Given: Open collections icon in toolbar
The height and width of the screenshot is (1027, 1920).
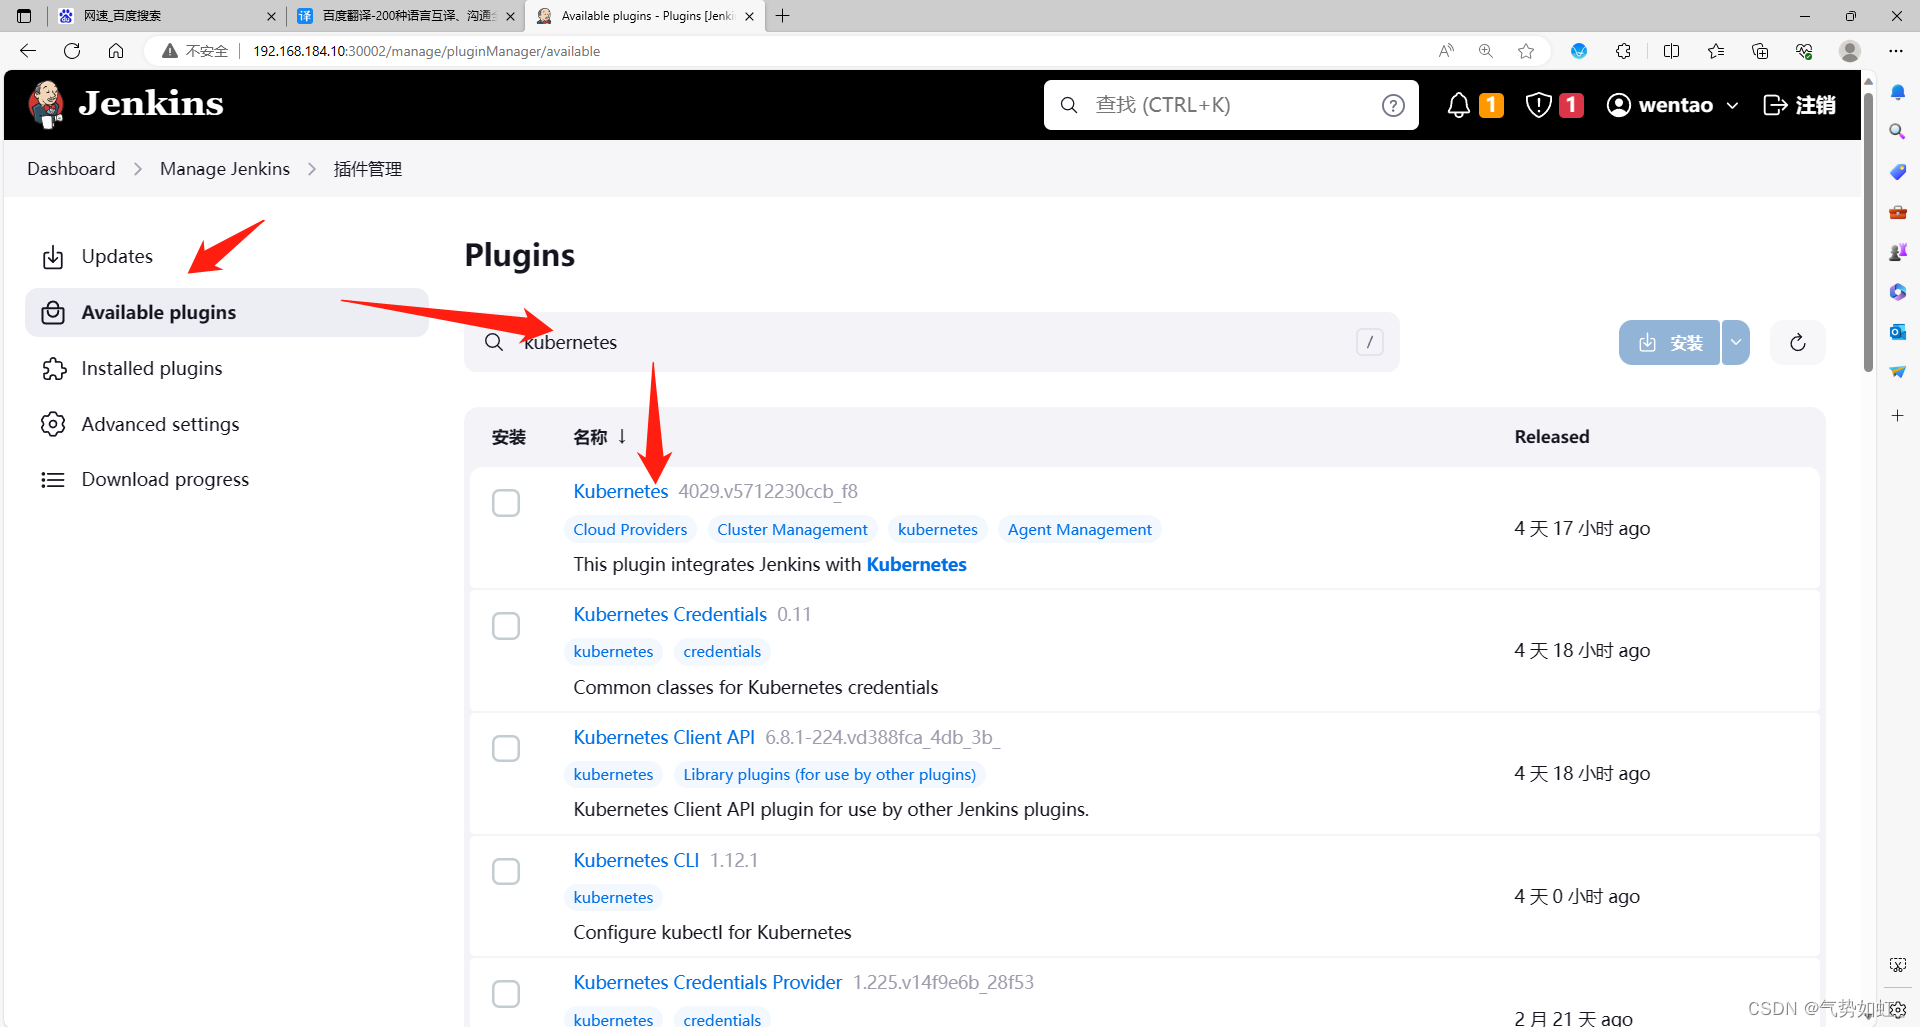Looking at the screenshot, I should pyautogui.click(x=1760, y=51).
